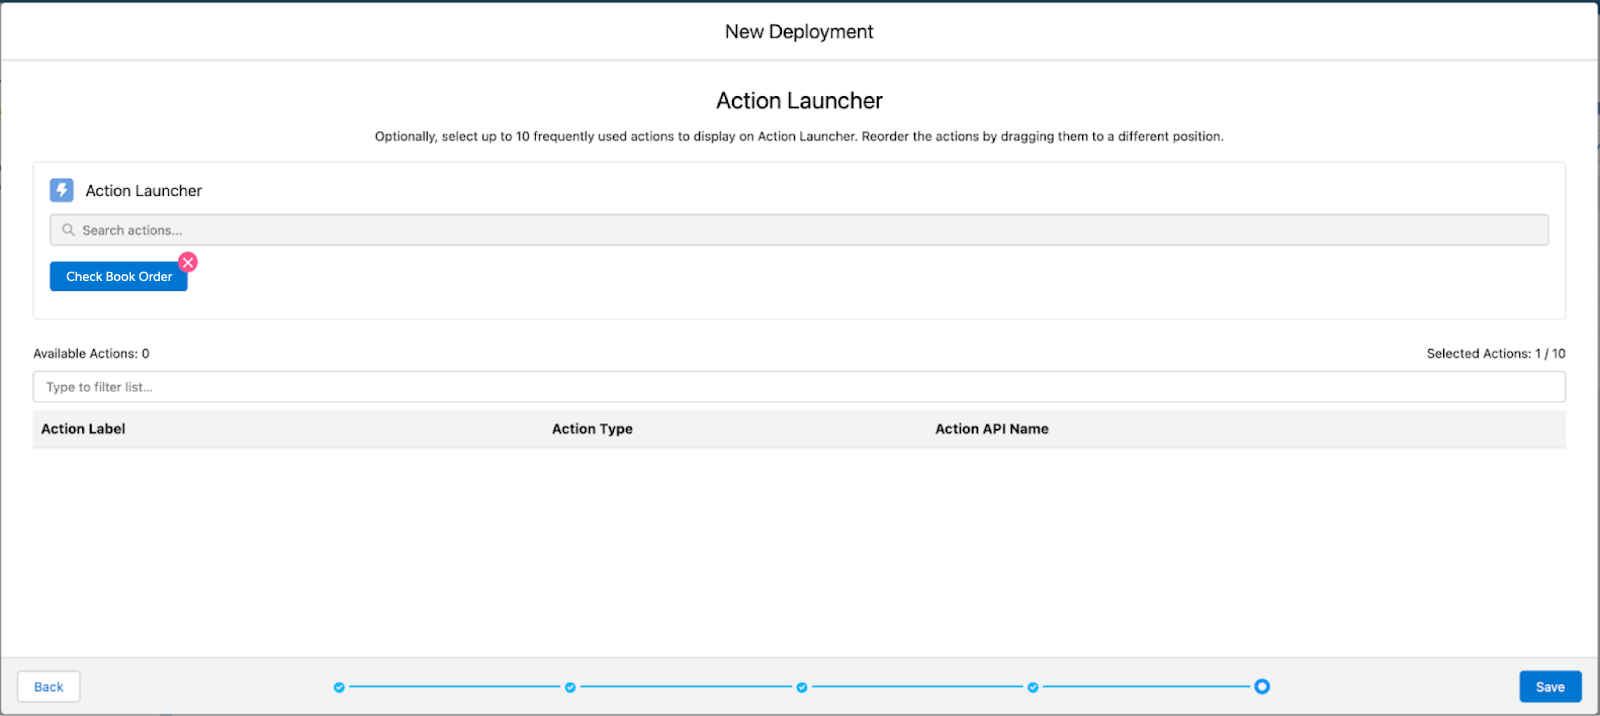1600x716 pixels.
Task: Jump to the second progress step
Action: click(x=570, y=687)
